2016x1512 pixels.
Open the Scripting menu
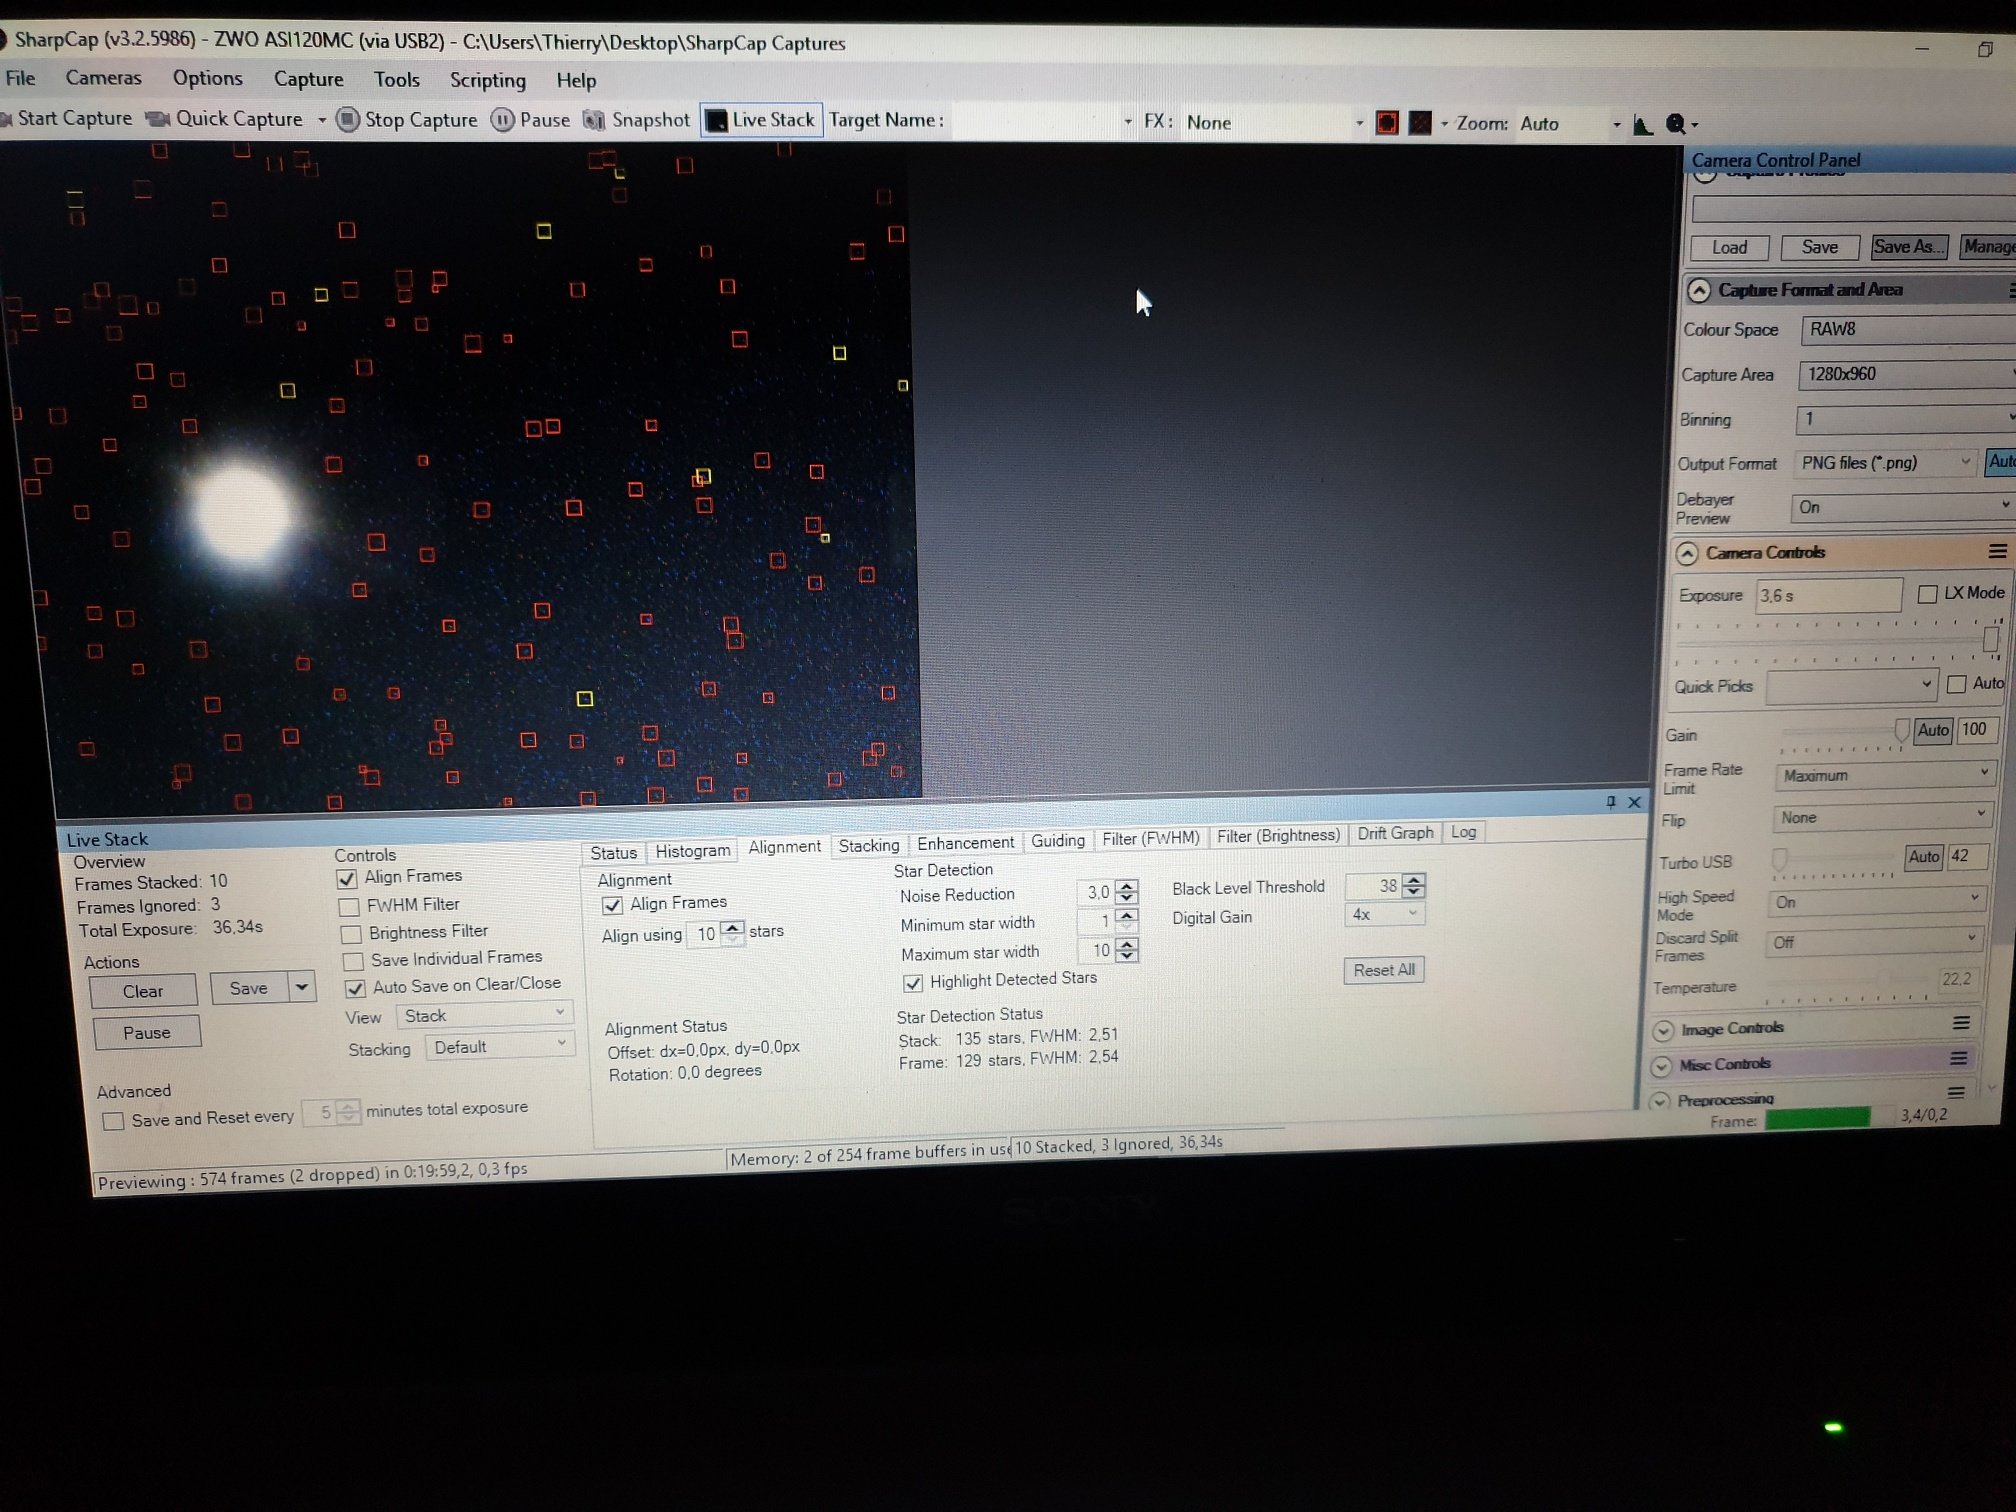click(x=487, y=80)
